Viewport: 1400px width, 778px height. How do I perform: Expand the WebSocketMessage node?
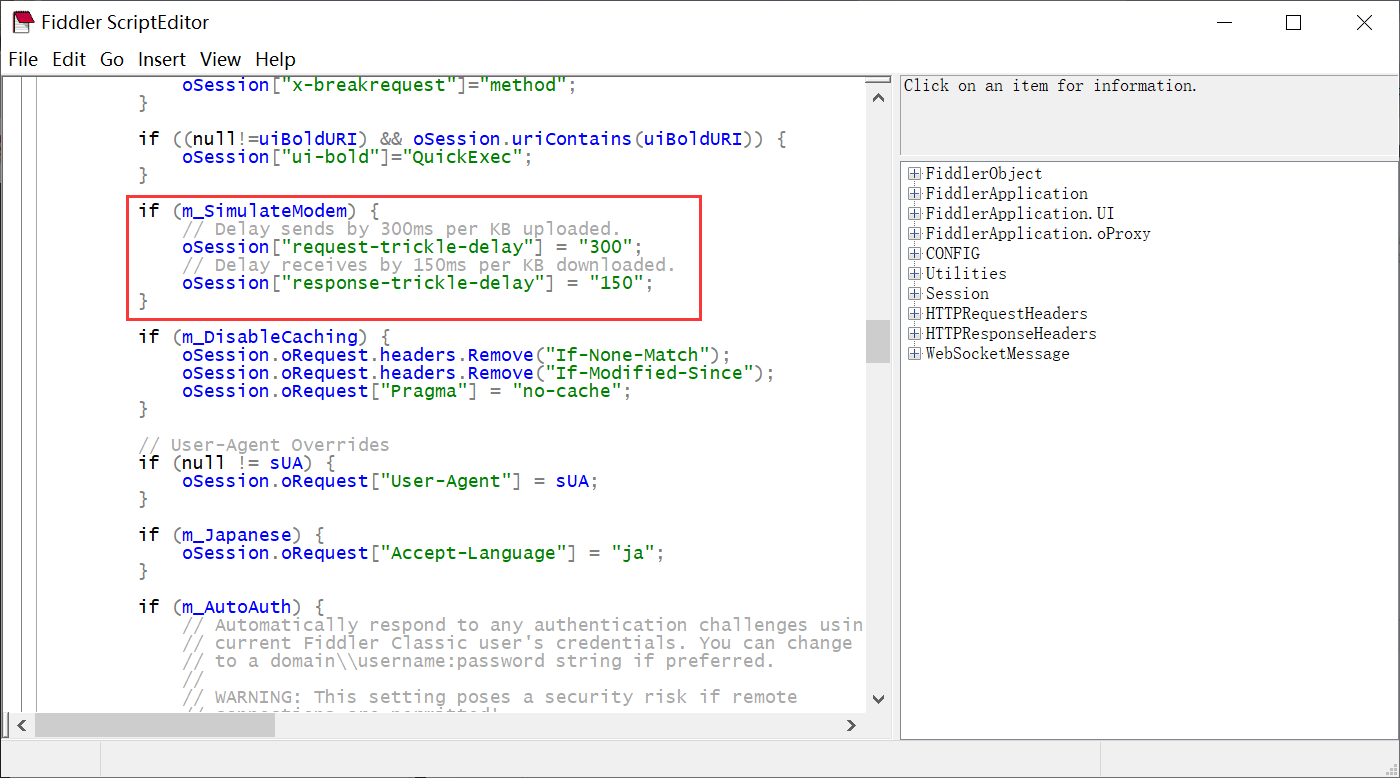[914, 354]
